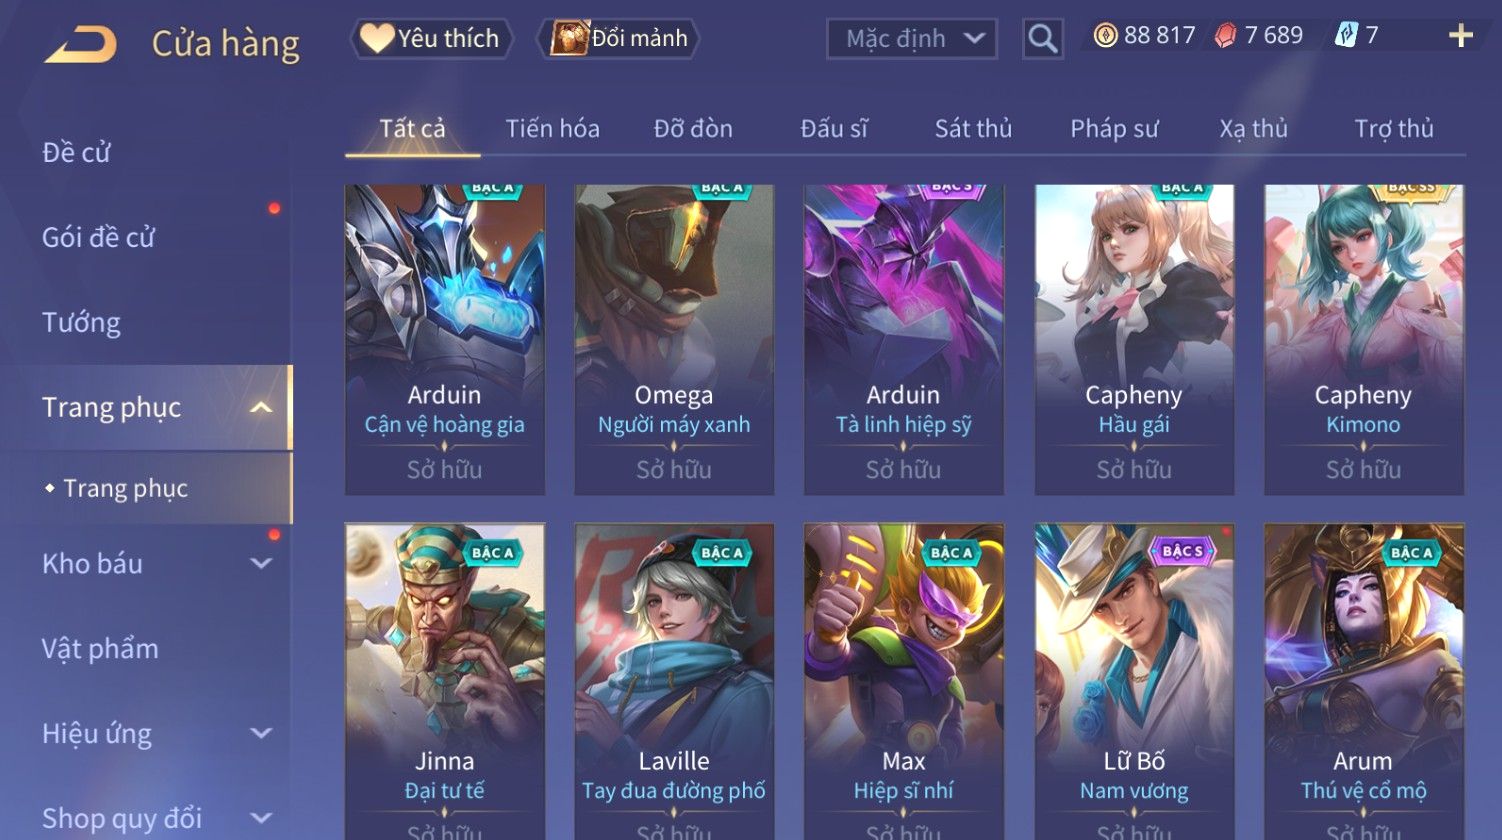Go to Tướng in the sidebar
This screenshot has height=840, width=1502.
point(81,322)
